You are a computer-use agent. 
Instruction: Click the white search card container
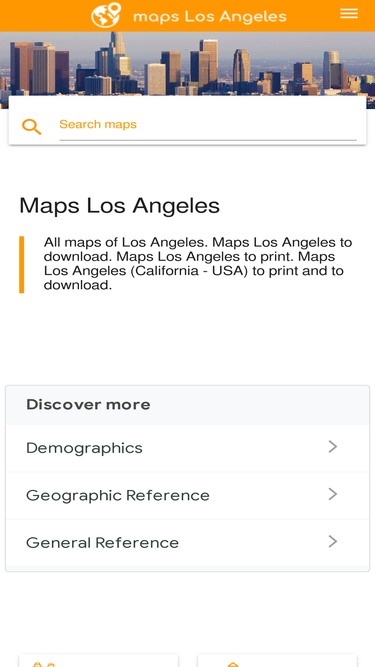[188, 120]
